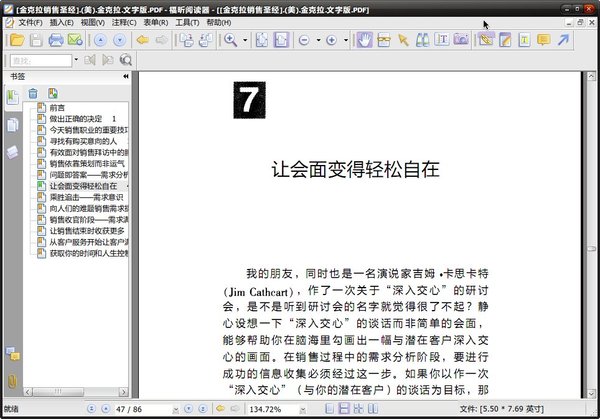Viewport: 600px width, 419px height.
Task: Click the Save document icon
Action: (x=36, y=40)
